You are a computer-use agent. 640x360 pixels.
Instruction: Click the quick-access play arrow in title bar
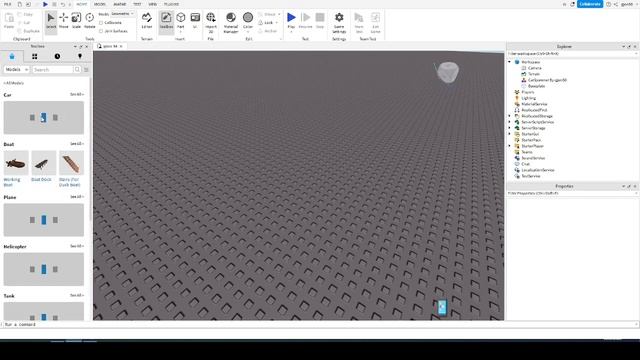(x=45, y=4)
